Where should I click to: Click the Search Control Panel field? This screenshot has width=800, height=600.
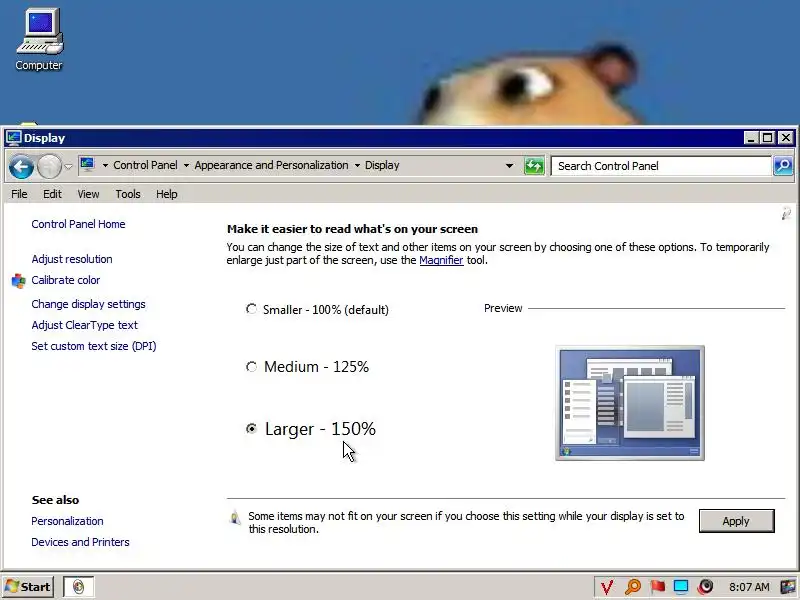661,166
